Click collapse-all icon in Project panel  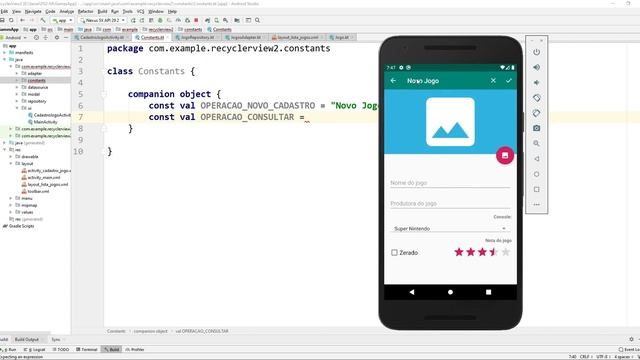pos(45,38)
